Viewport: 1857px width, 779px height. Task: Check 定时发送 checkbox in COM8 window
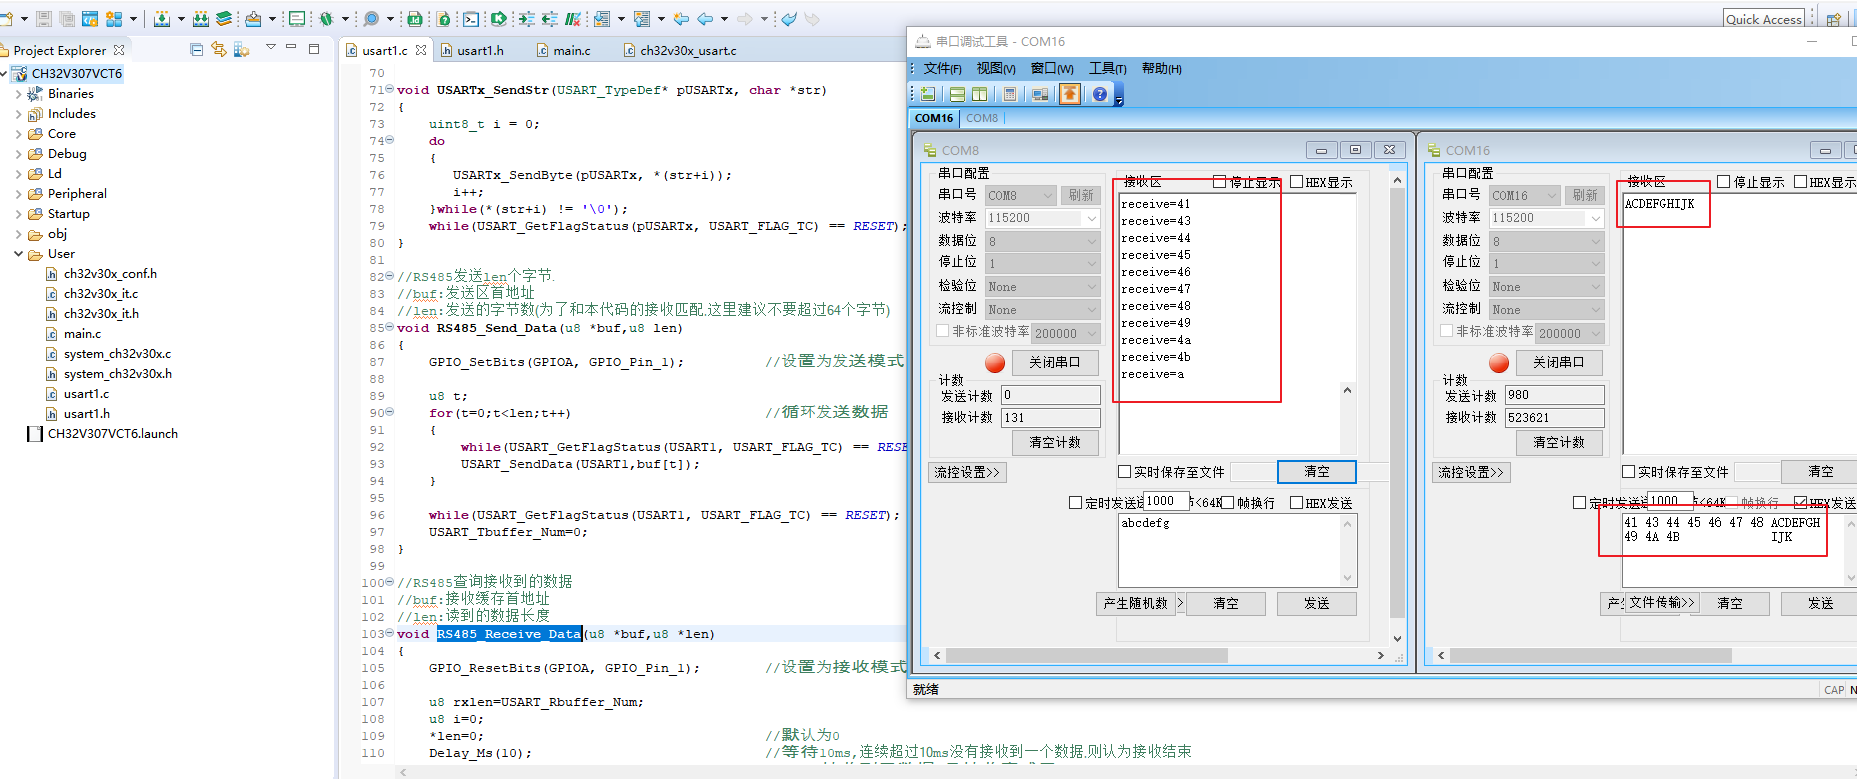click(1075, 503)
